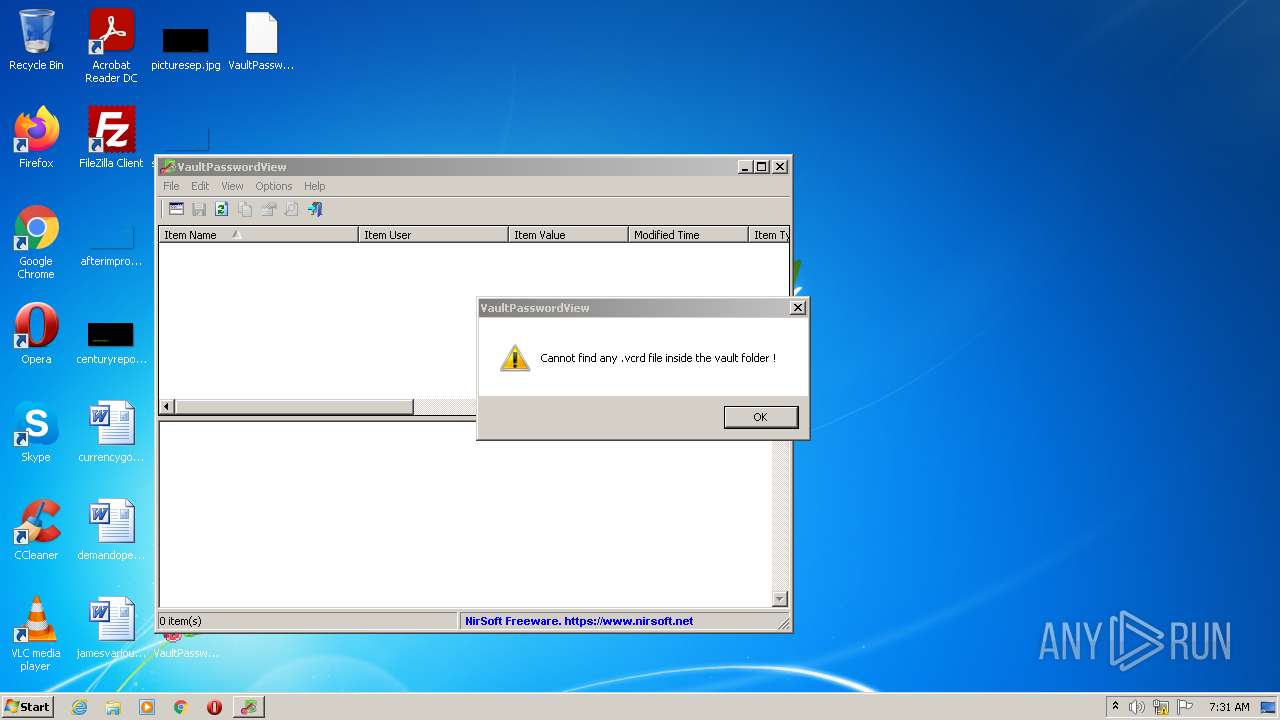Select the VLC media player shortcut

coord(36,634)
